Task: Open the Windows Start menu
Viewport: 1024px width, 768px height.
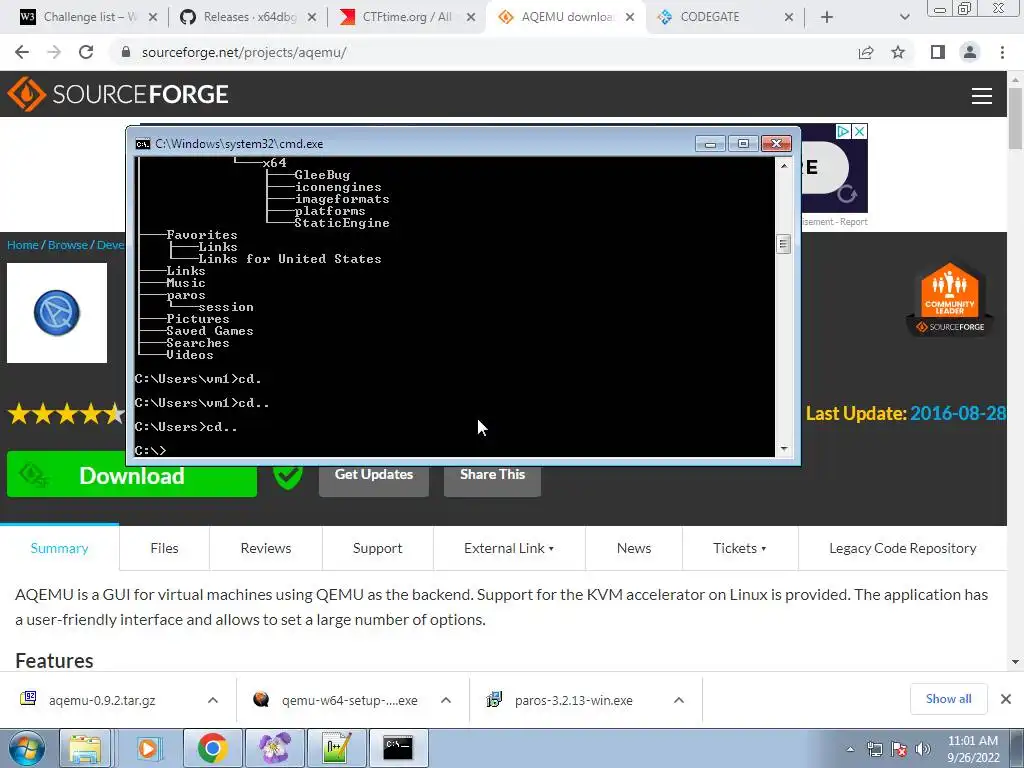Action: [x=27, y=748]
